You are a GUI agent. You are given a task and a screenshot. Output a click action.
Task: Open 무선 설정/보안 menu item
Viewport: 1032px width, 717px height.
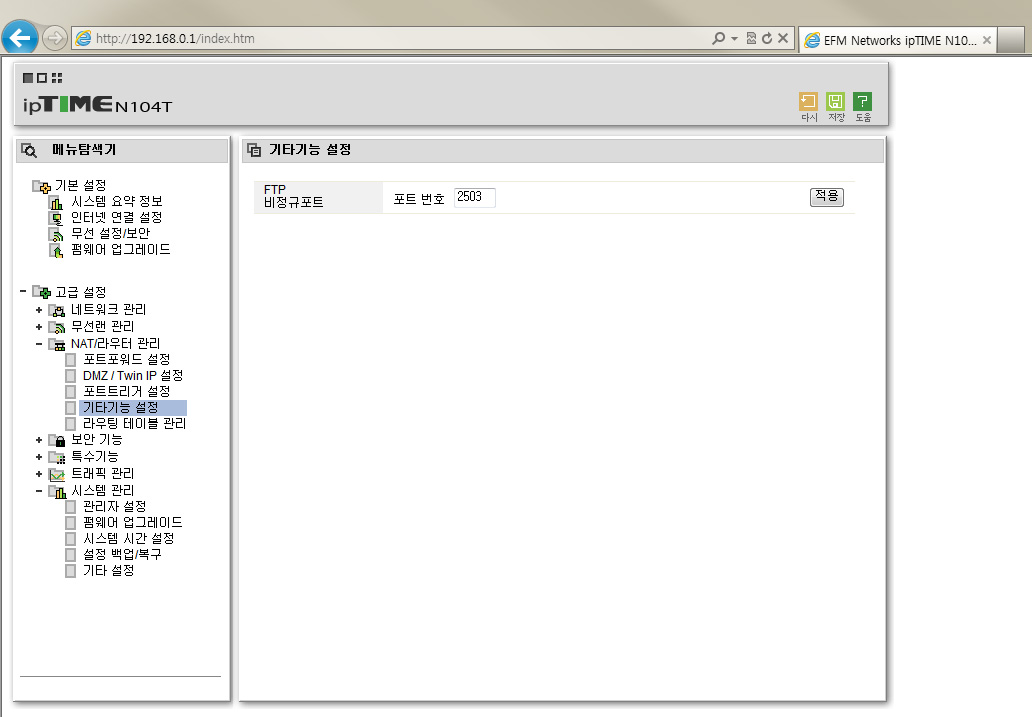click(111, 233)
